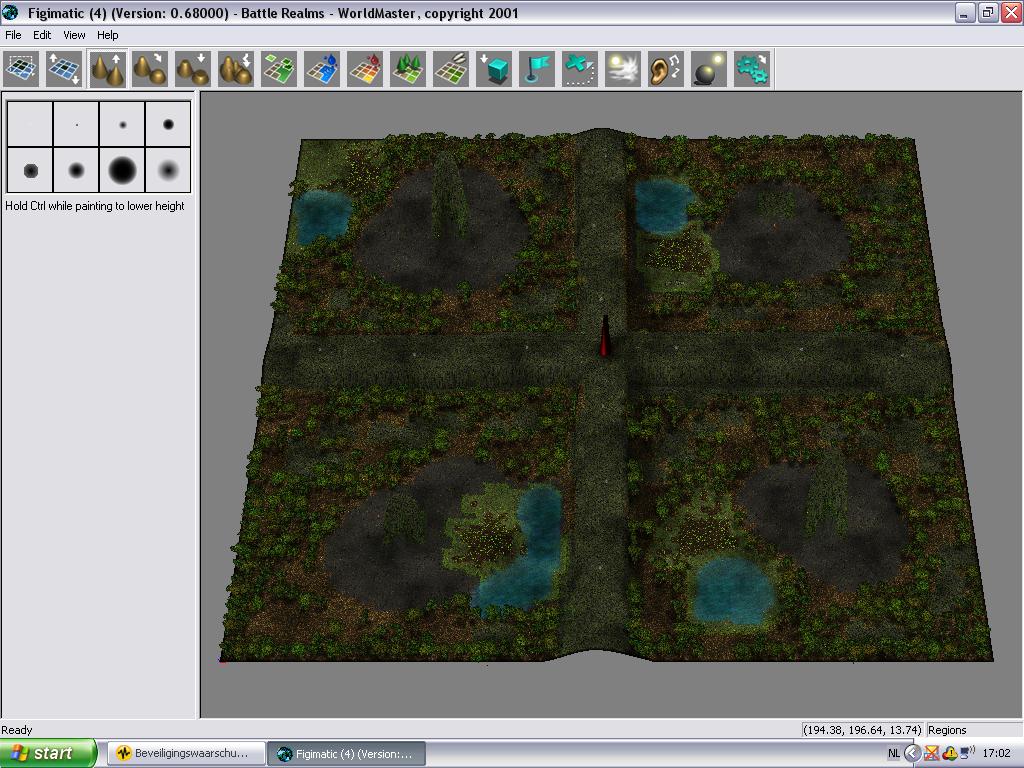
Task: Select the small solid dot brush ending the top row
Action: point(168,124)
